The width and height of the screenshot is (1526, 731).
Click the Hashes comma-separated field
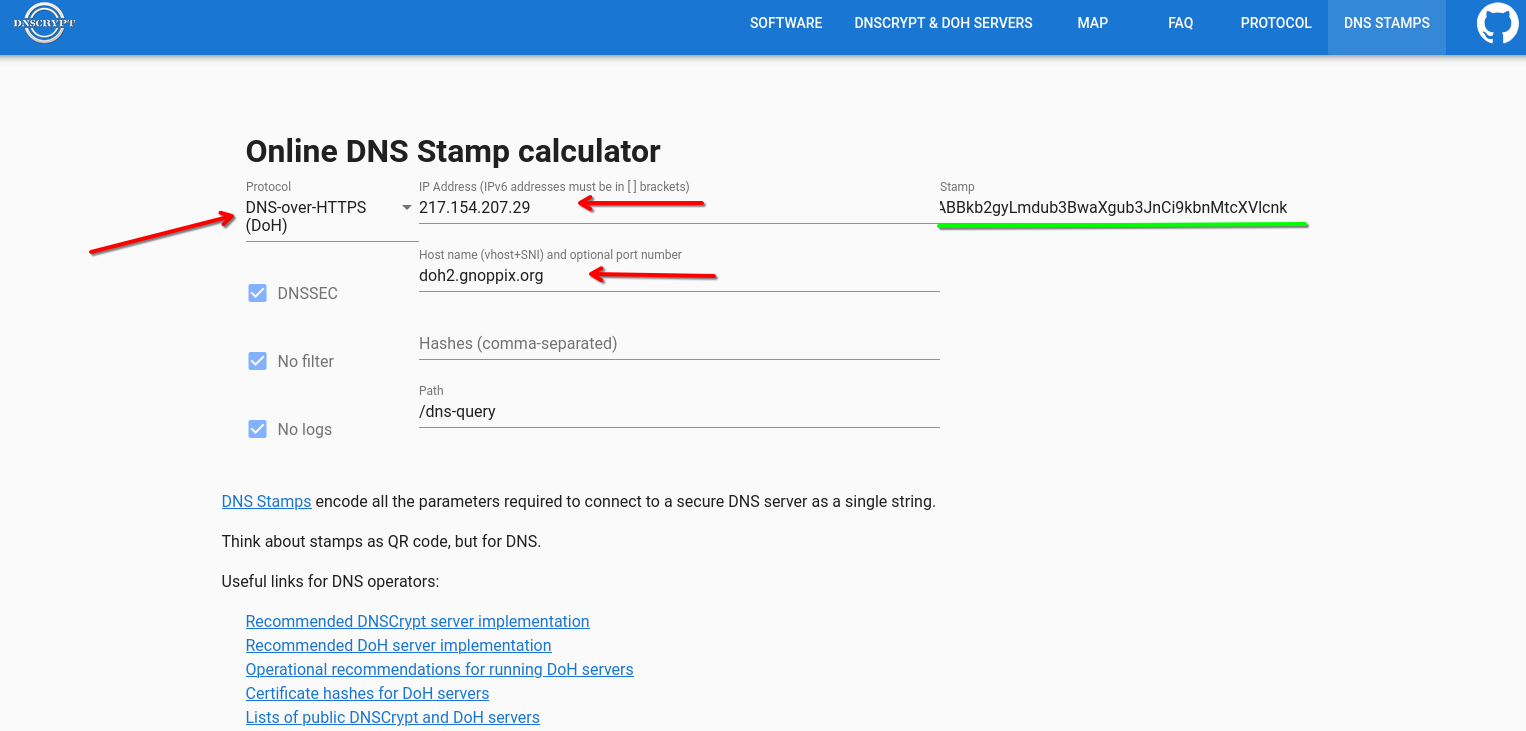click(x=678, y=344)
